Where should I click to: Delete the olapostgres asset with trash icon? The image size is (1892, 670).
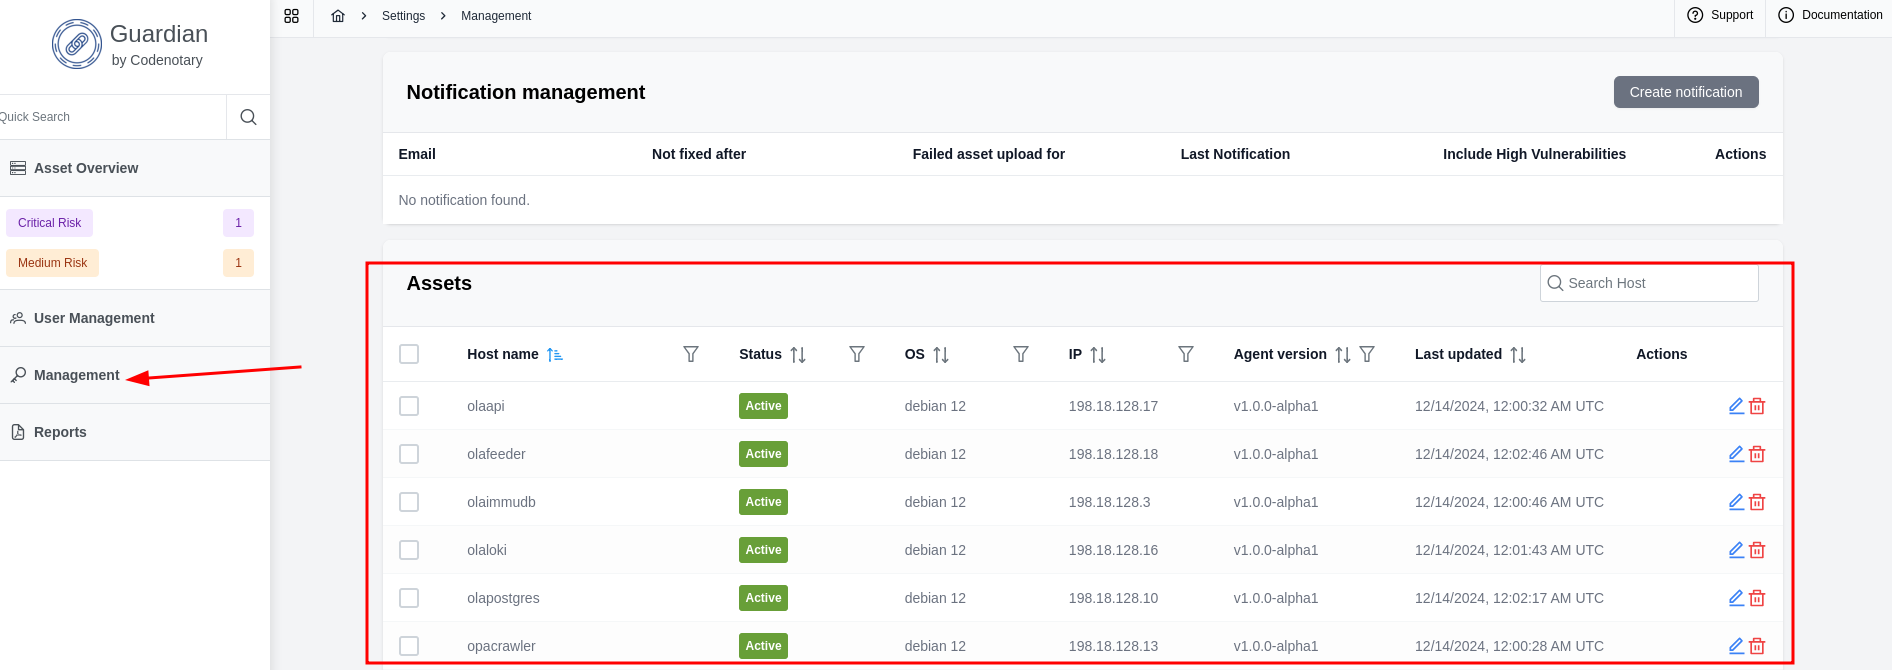(x=1757, y=598)
